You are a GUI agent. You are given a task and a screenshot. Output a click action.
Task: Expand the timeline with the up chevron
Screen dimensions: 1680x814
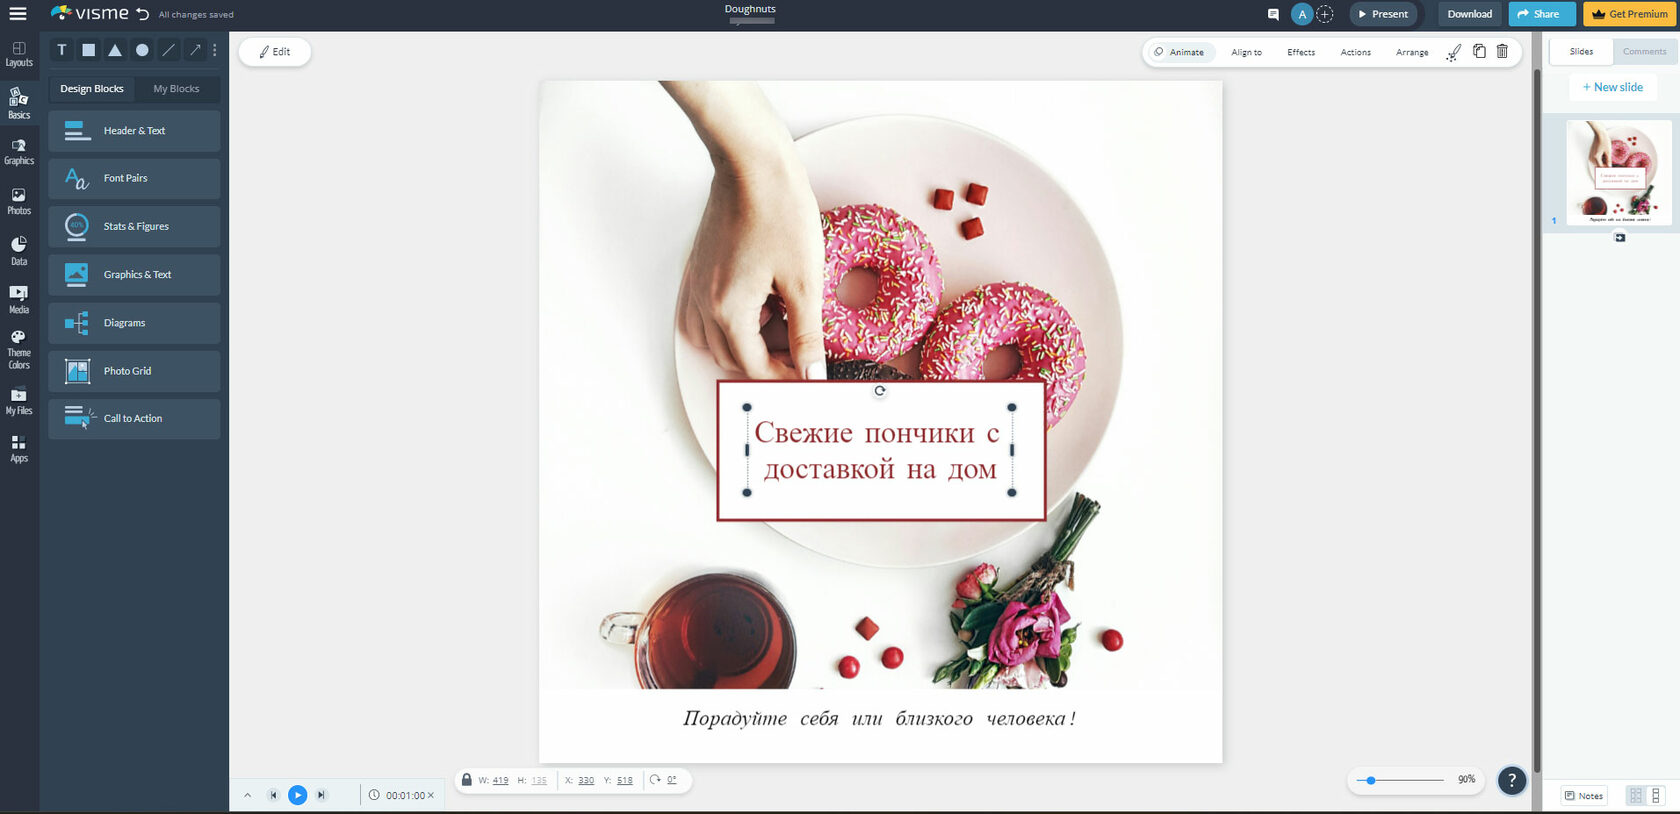pos(247,795)
